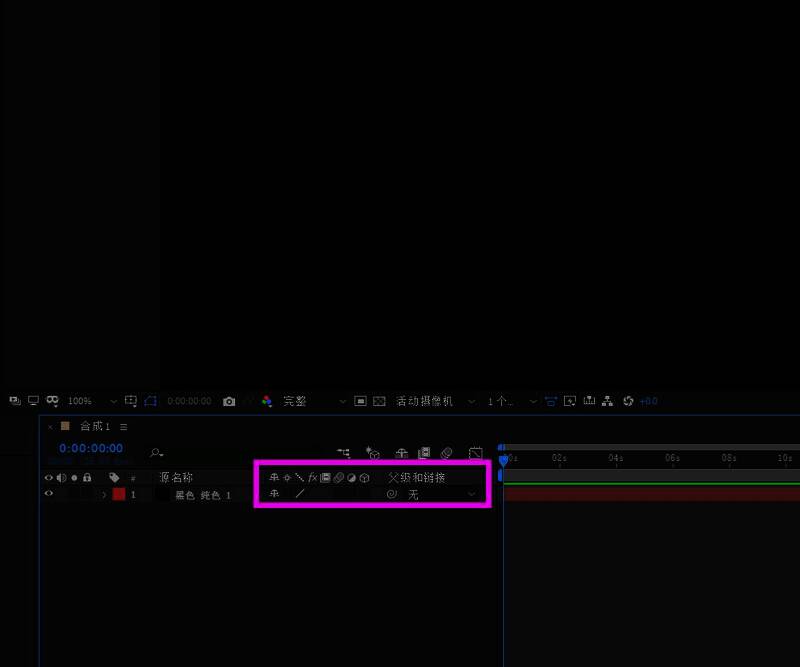Select the 合成1 timeline tab
Viewport: 800px width, 667px height.
pos(94,426)
